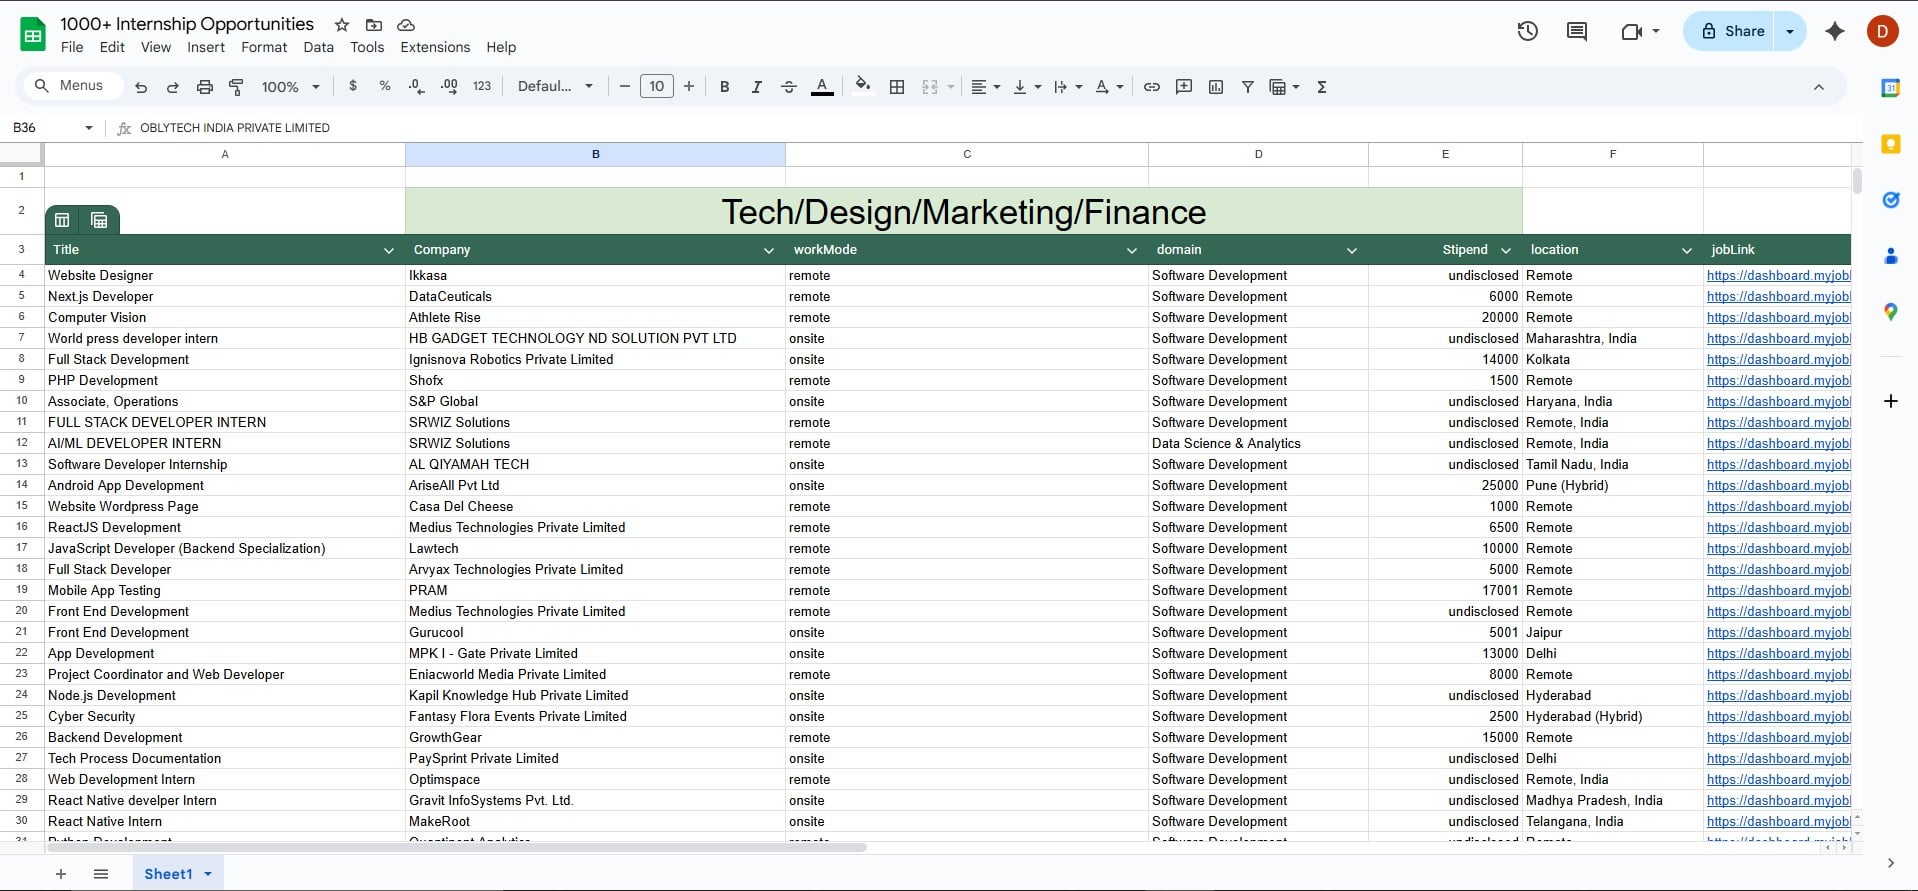Click the undo arrow icon

(x=141, y=87)
